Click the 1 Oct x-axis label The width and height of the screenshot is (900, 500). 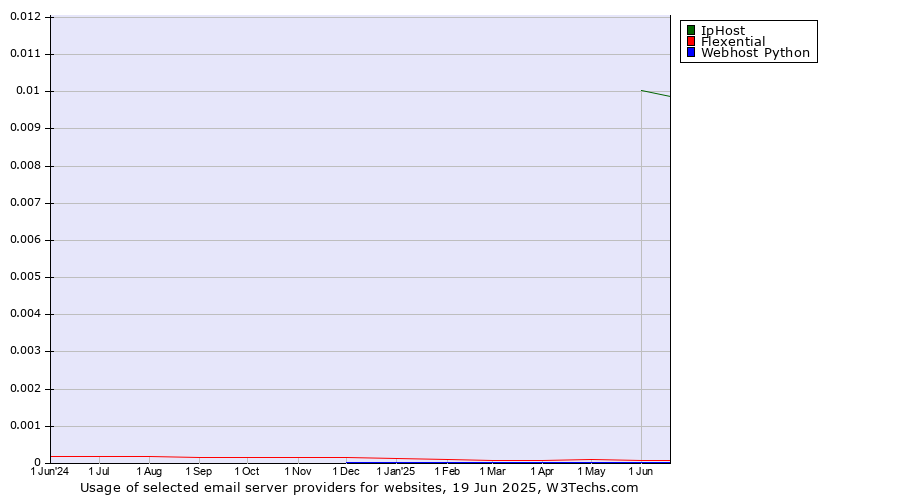pyautogui.click(x=247, y=471)
